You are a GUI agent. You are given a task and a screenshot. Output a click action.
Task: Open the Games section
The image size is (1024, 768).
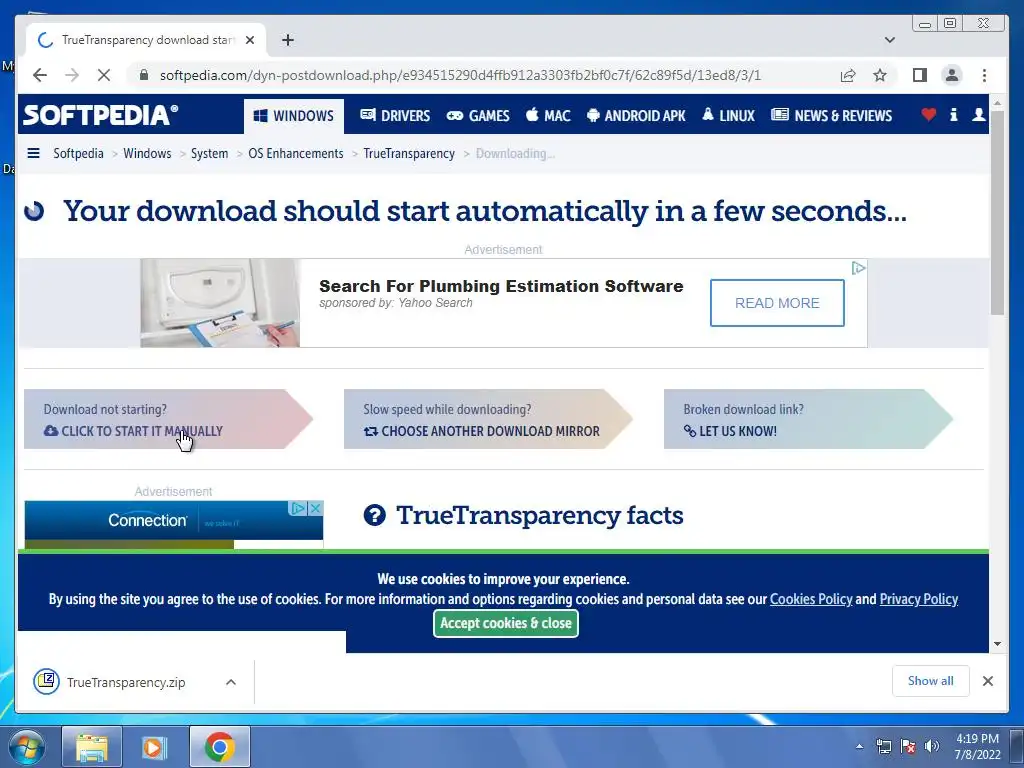[x=478, y=116]
